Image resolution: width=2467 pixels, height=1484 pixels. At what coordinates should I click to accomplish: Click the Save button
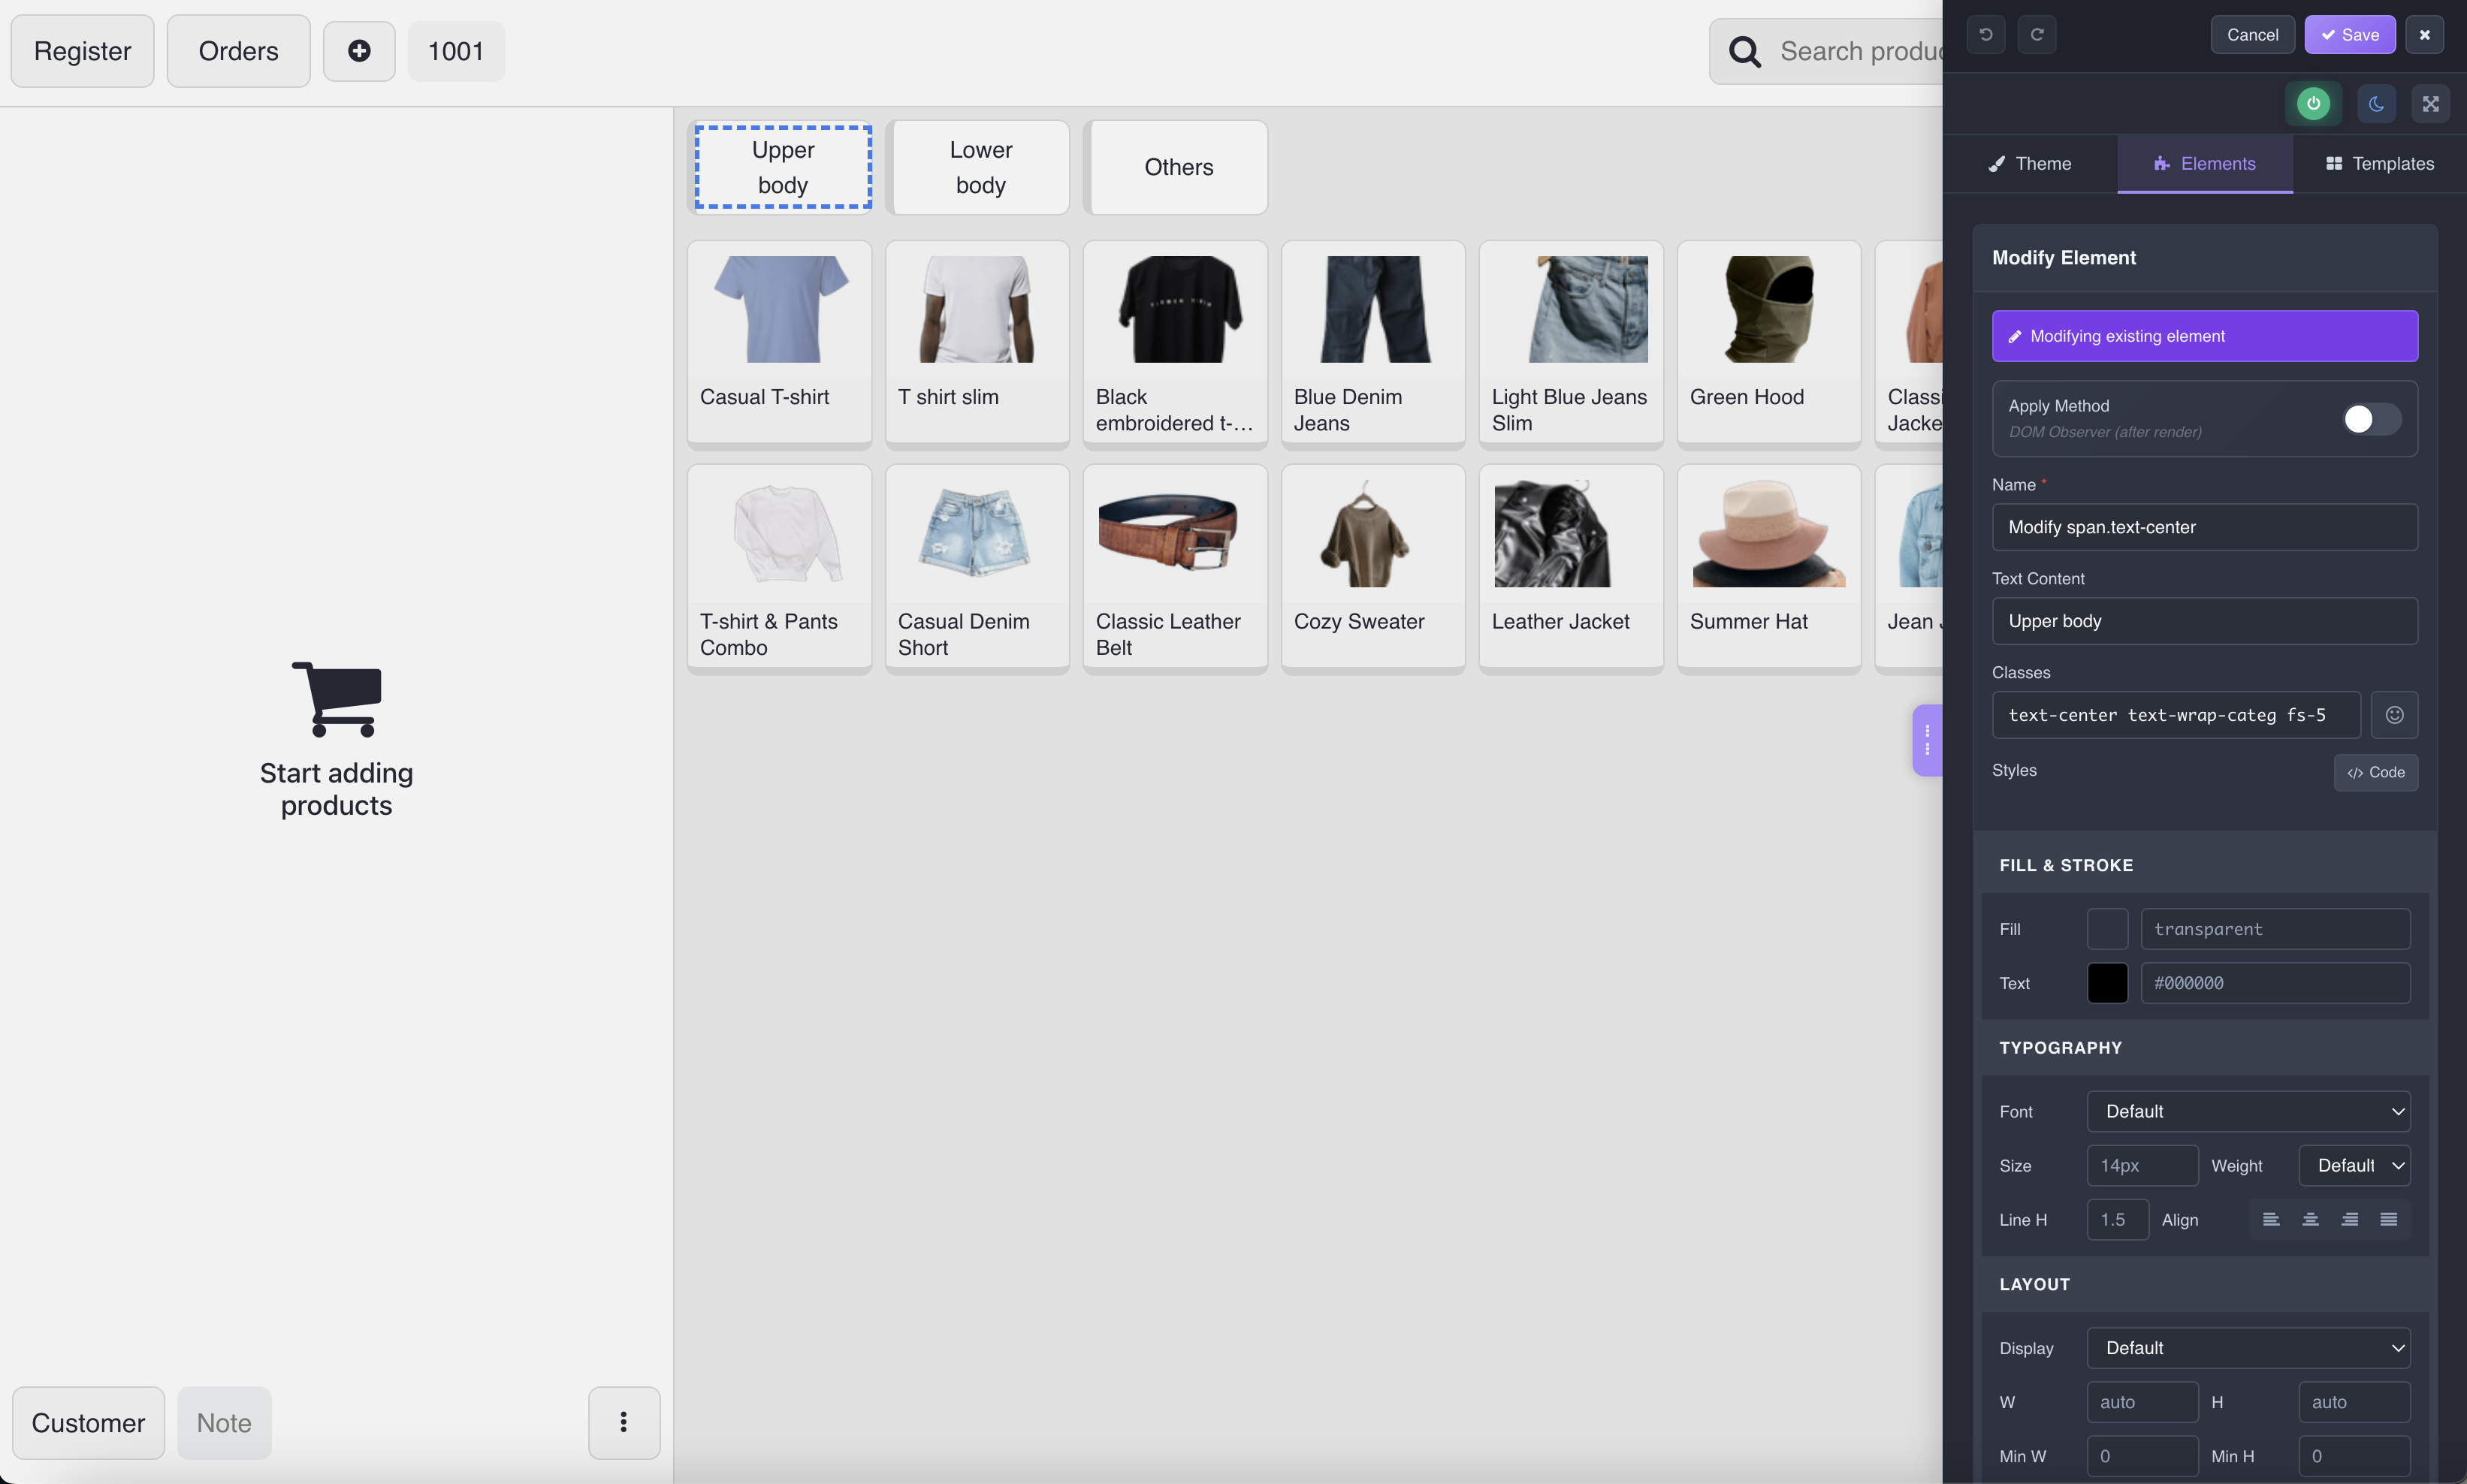click(x=2350, y=34)
